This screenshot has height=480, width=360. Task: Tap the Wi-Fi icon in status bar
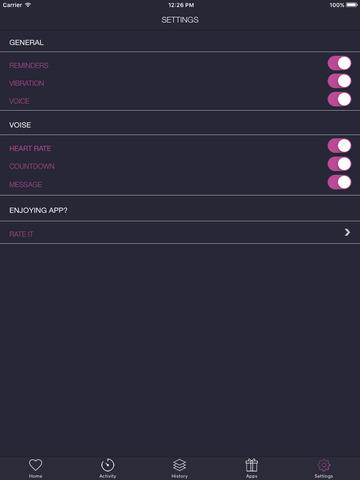coord(28,5)
